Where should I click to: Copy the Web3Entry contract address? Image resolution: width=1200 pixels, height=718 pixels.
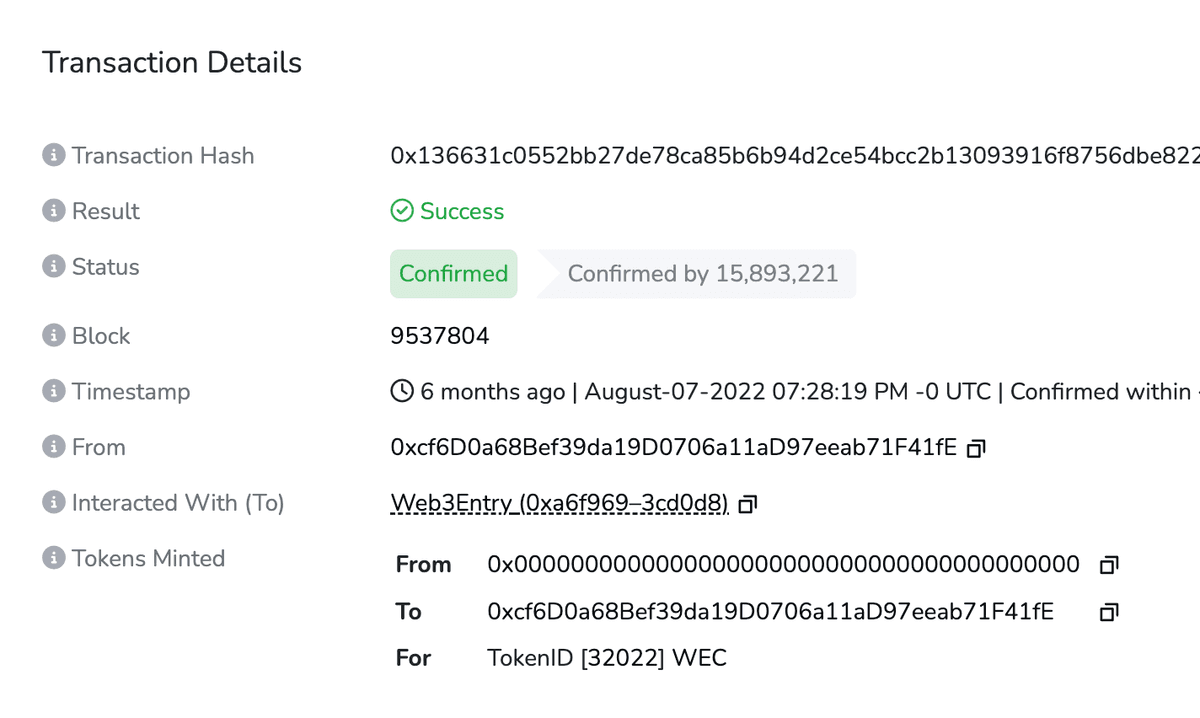(x=746, y=504)
